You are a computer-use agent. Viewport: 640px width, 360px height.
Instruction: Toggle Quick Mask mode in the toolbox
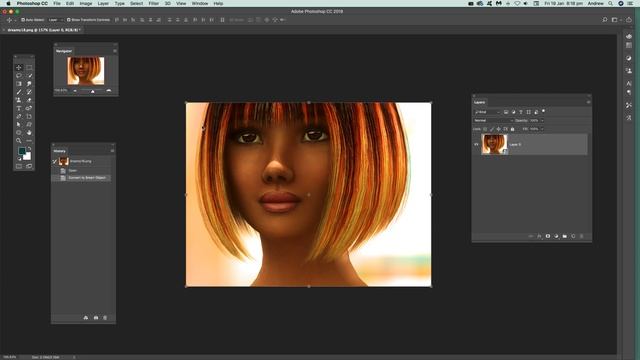coord(19,166)
